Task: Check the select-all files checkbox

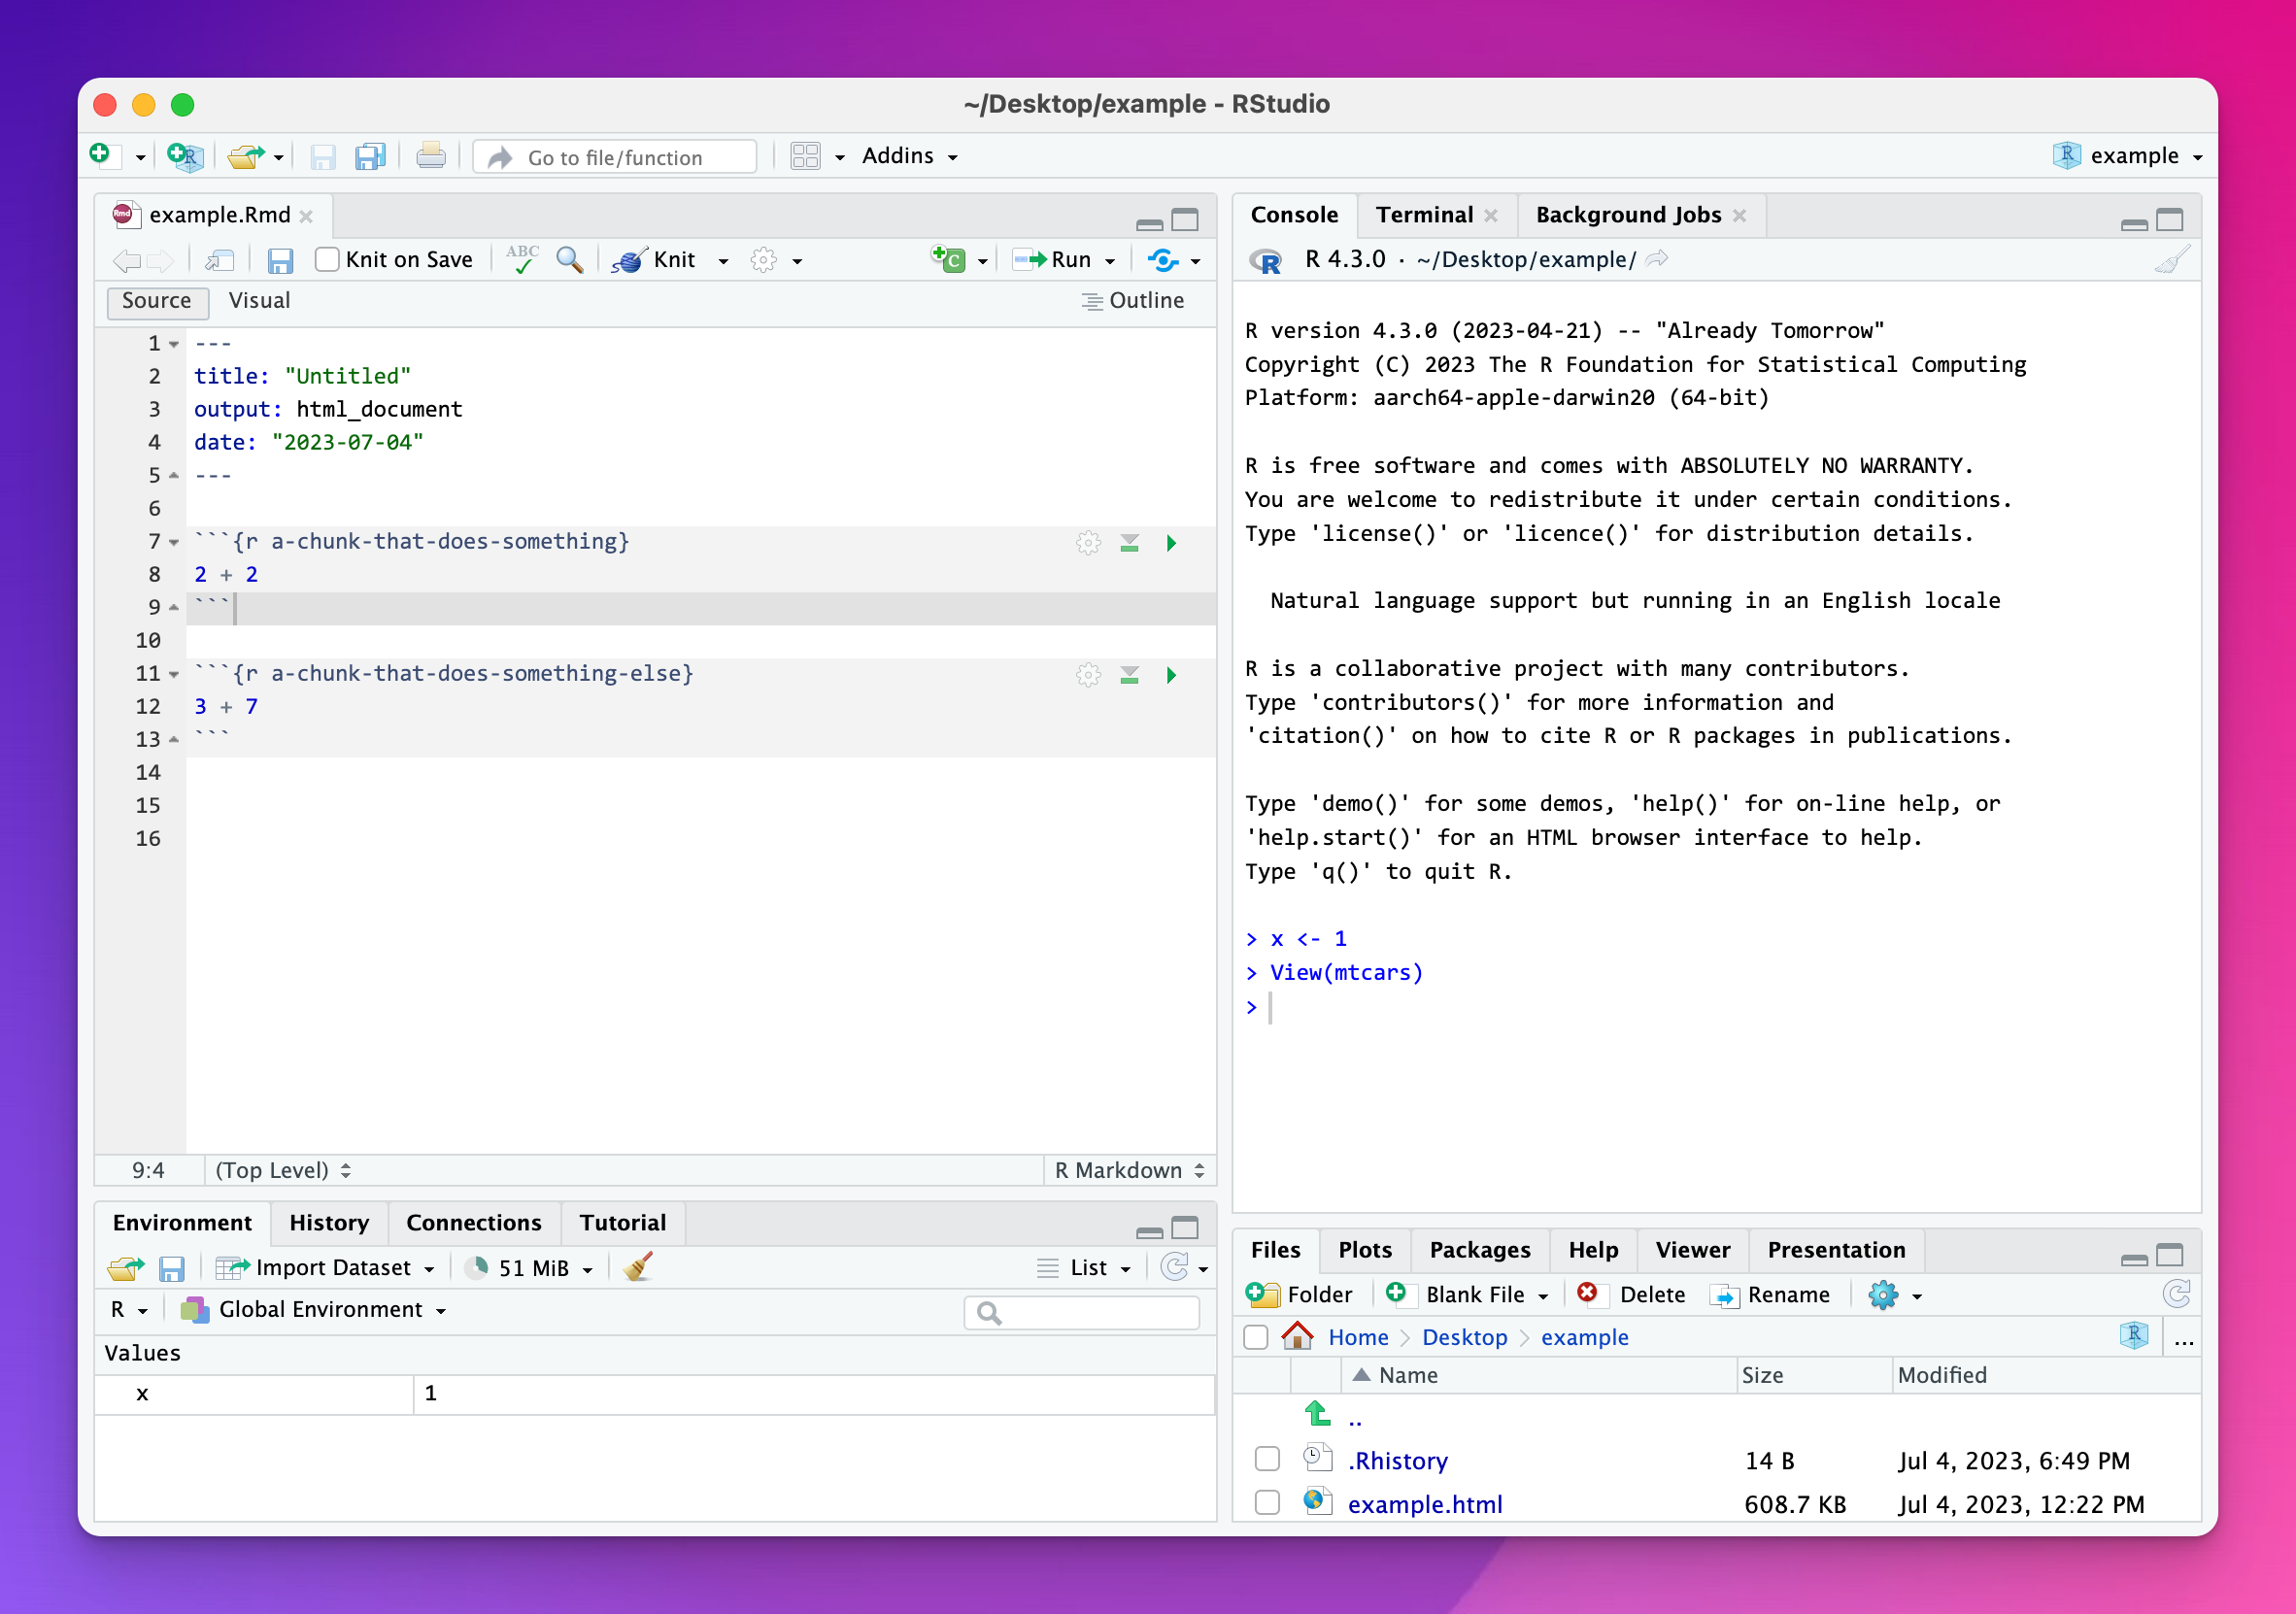Action: 1256,1337
